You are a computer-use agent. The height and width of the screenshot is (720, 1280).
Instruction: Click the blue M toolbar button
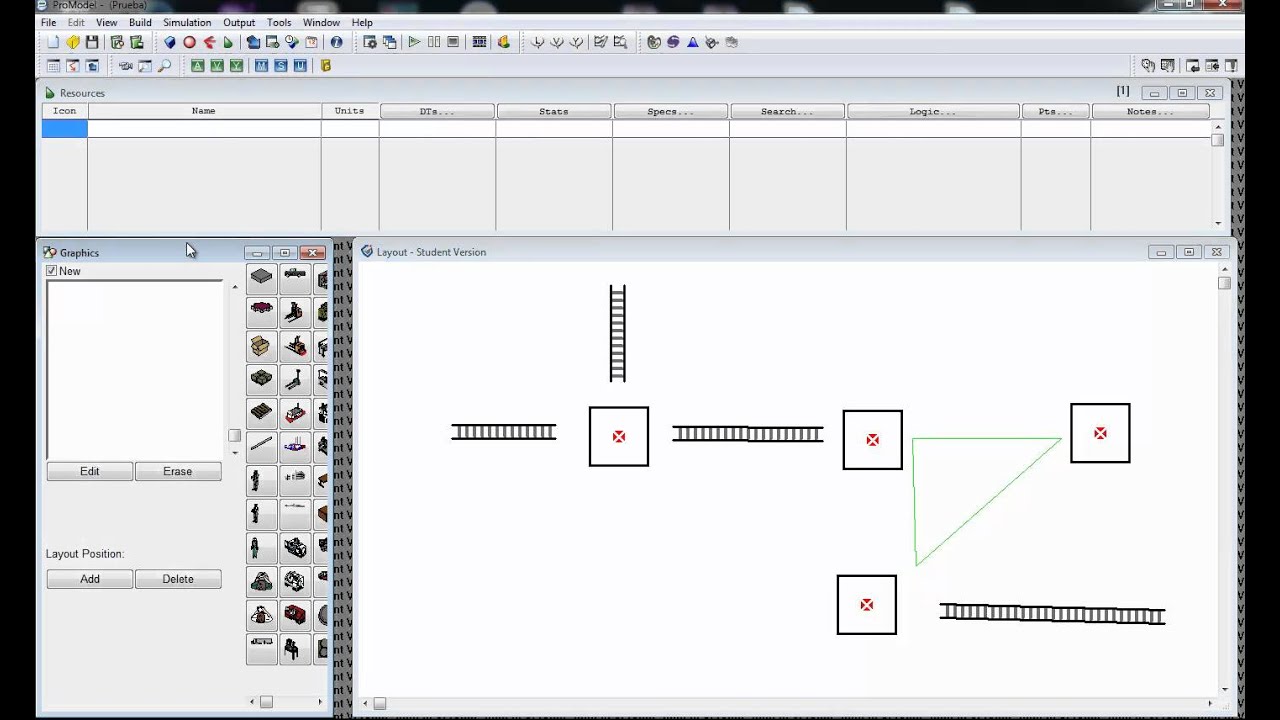[261, 66]
